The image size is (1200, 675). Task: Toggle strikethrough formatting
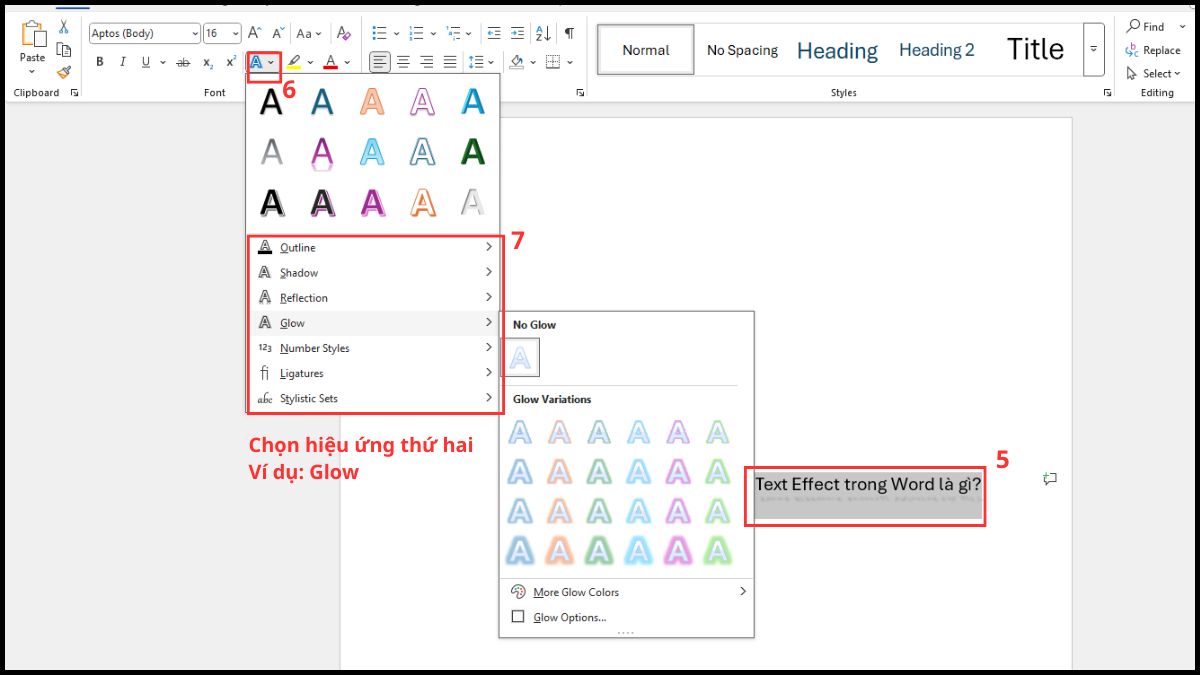(183, 62)
